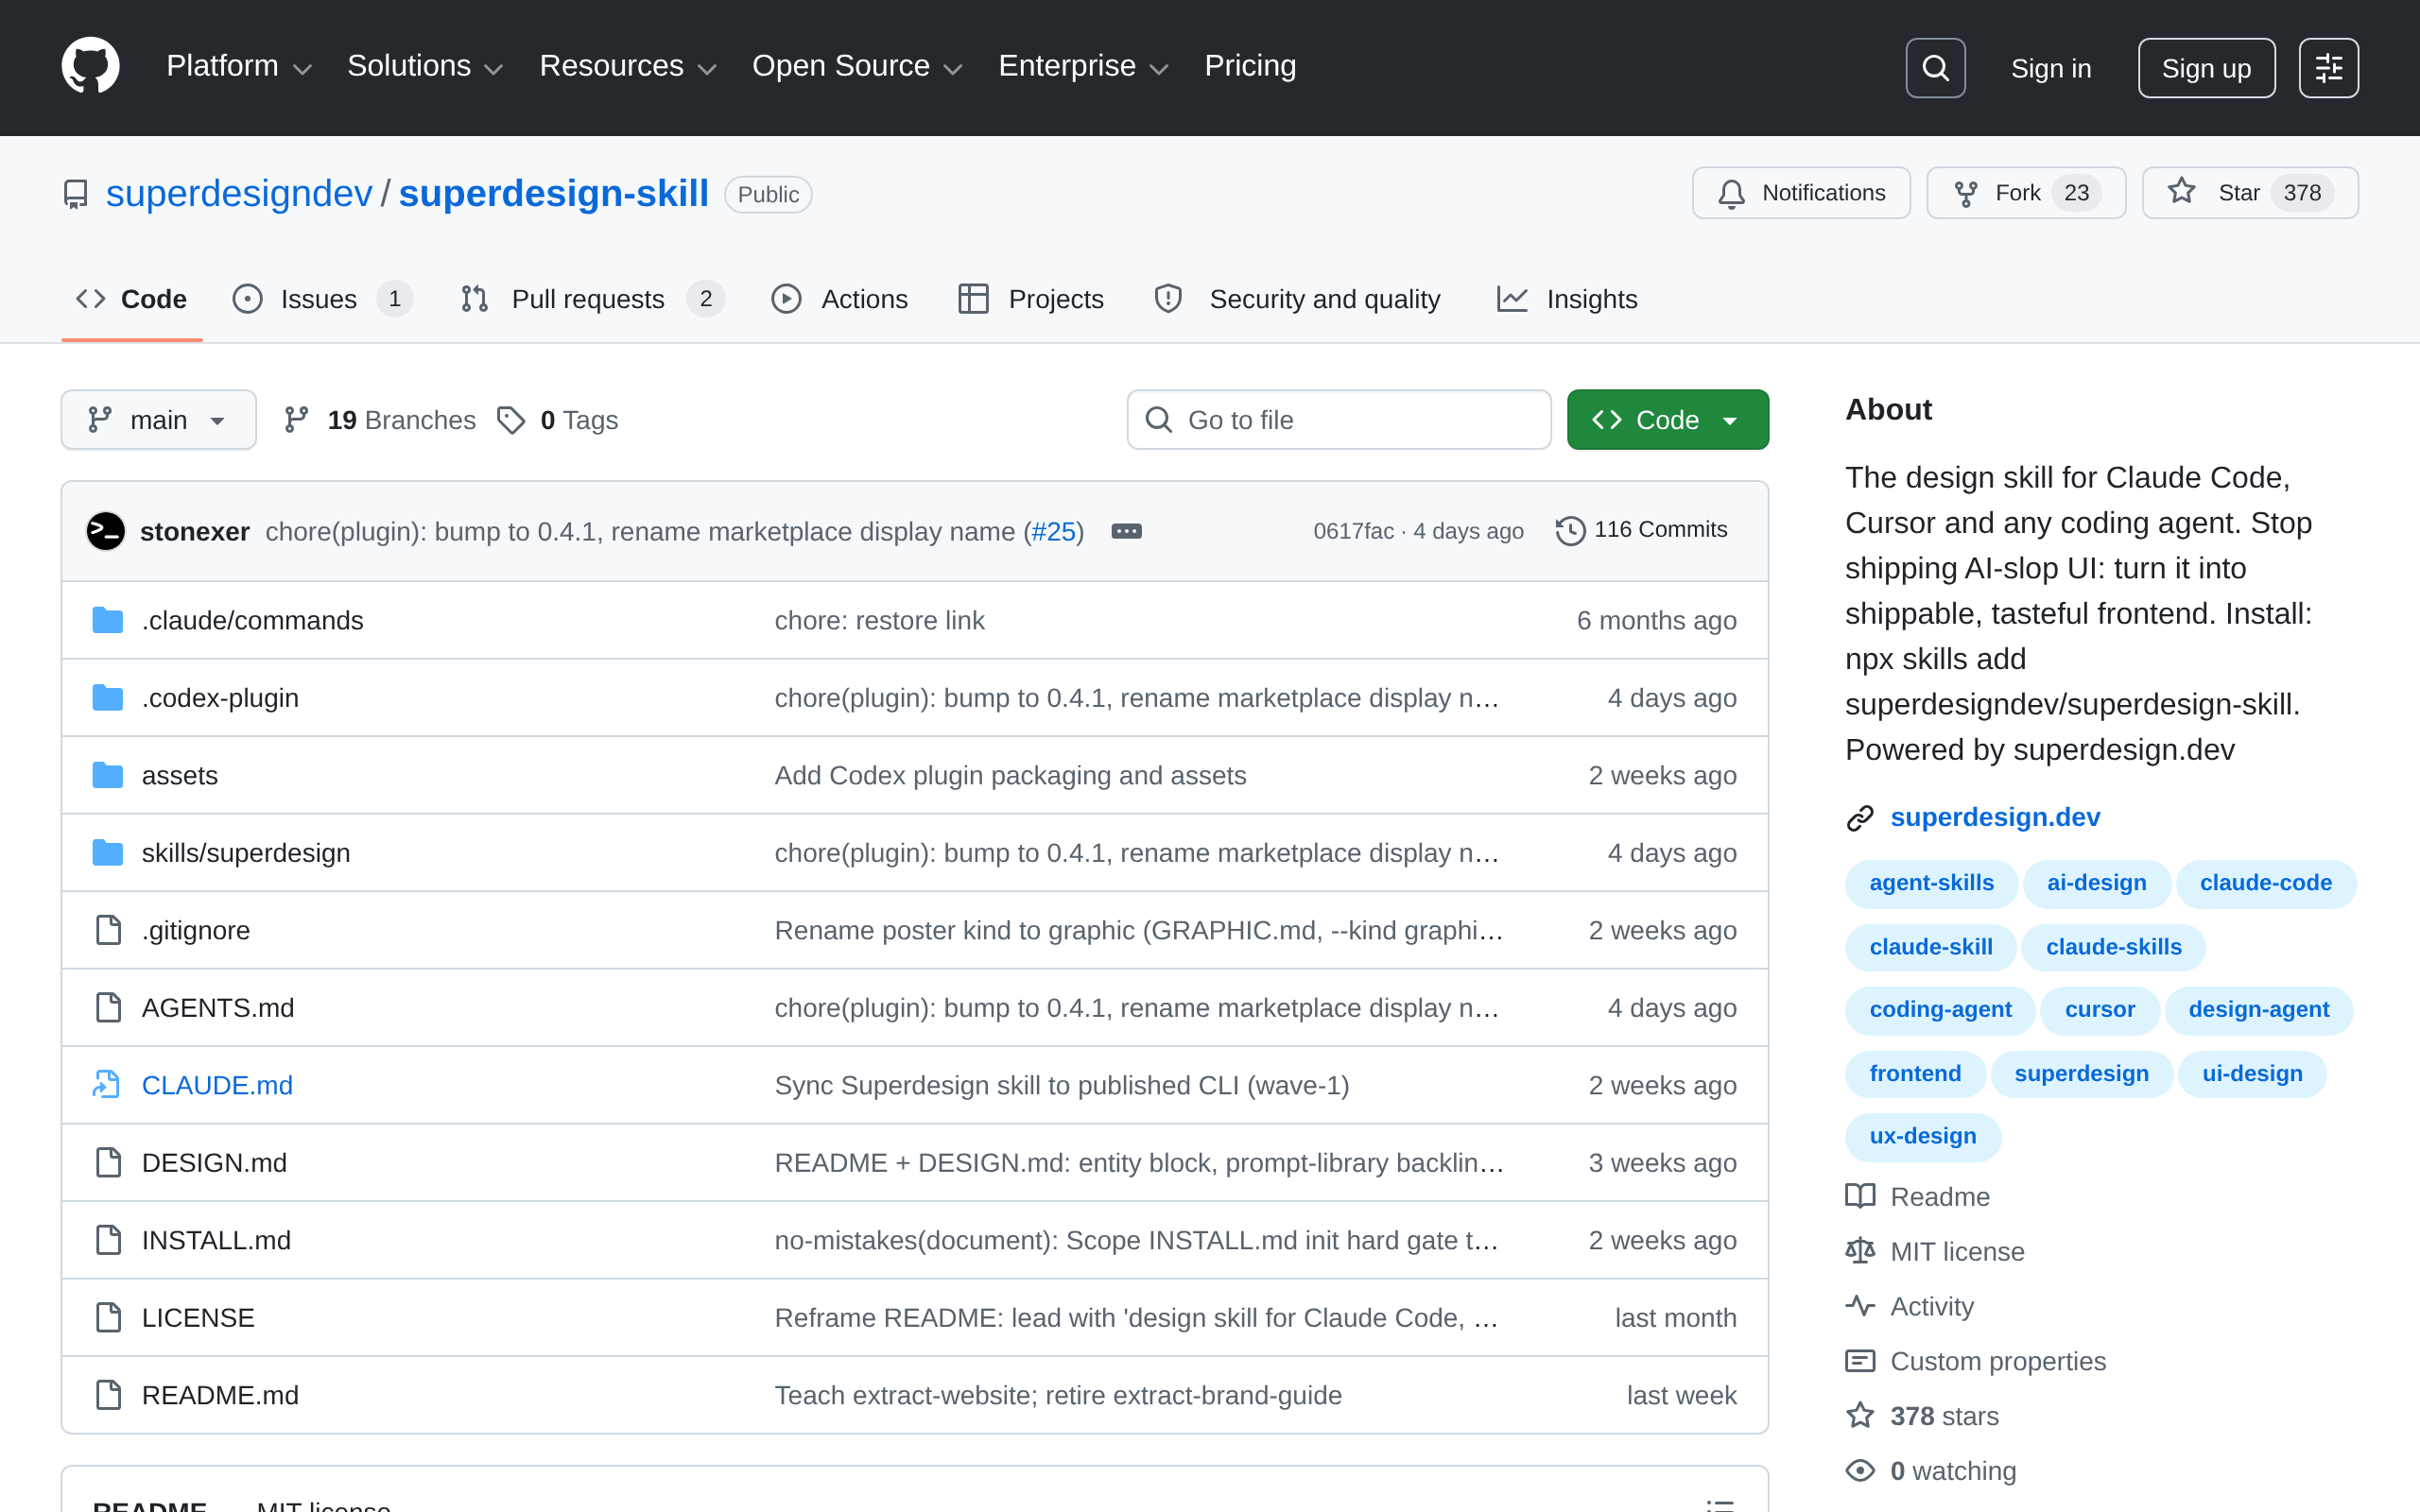Switch to the Code tab
This screenshot has height=1512, width=2420.
(132, 299)
